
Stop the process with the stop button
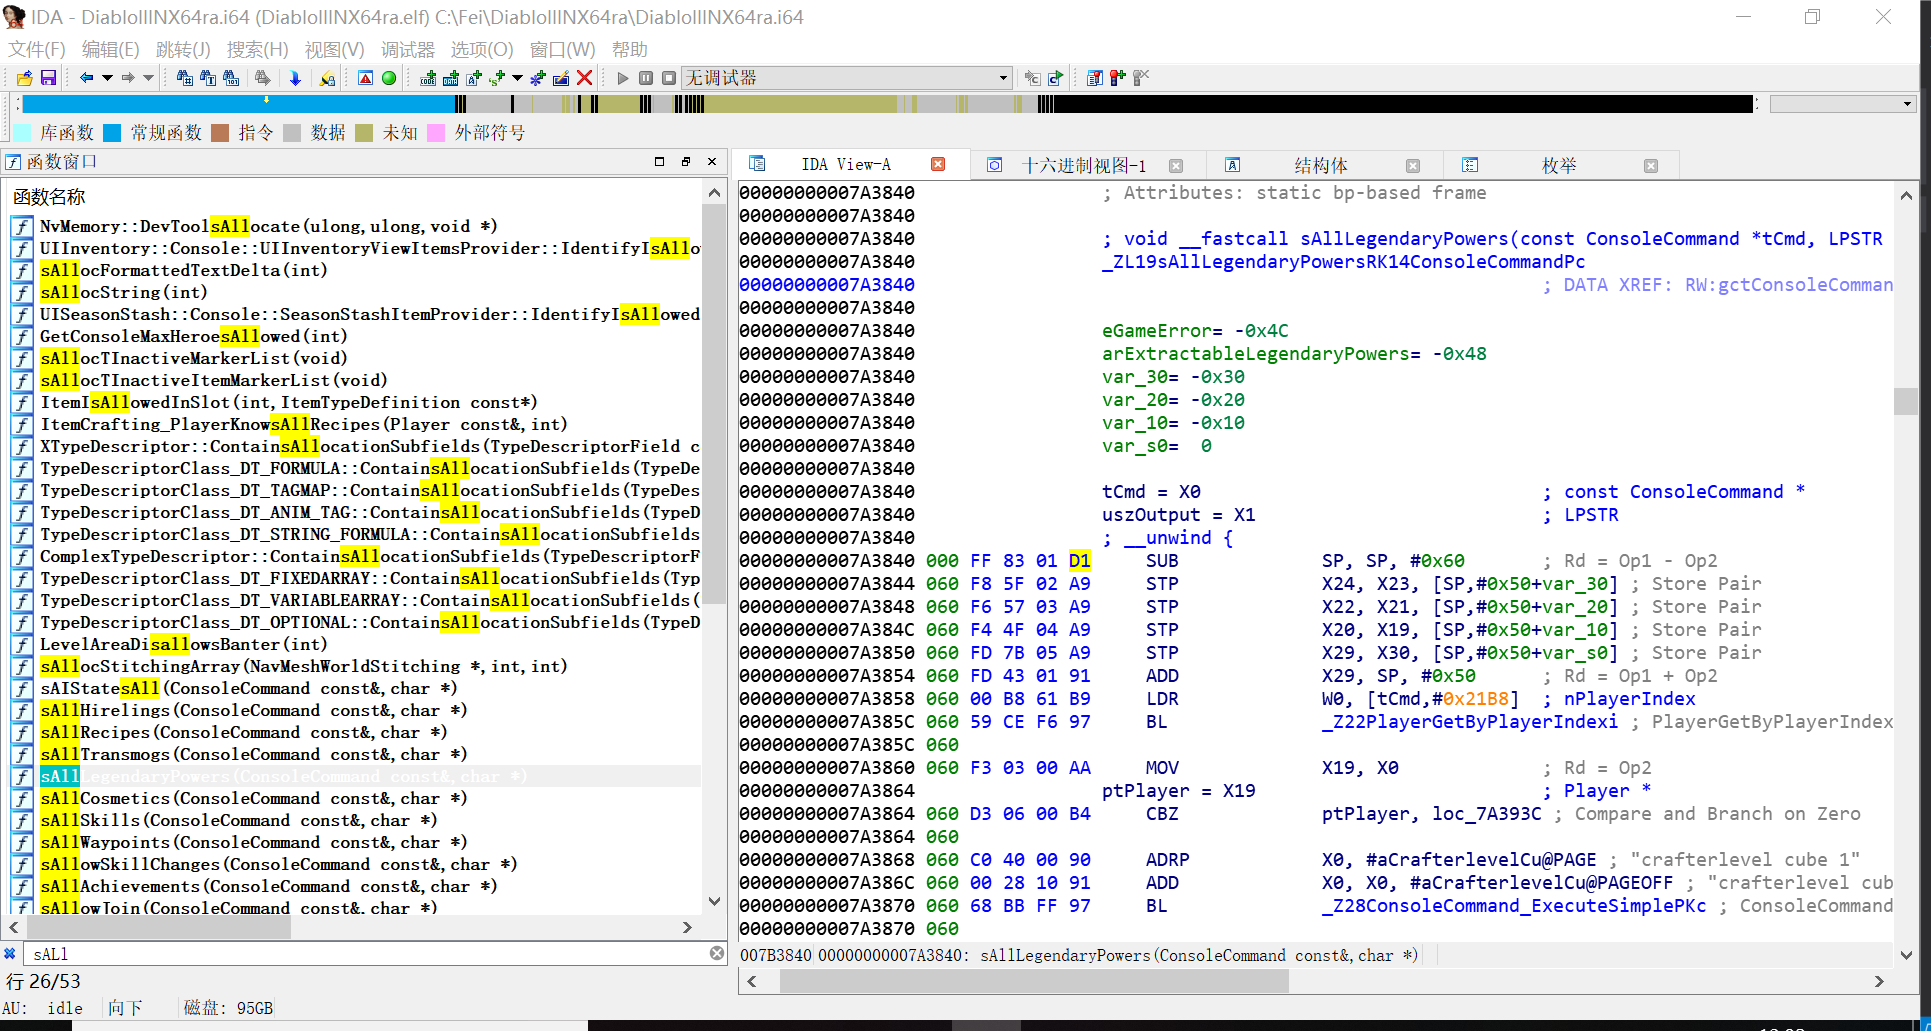(x=669, y=78)
